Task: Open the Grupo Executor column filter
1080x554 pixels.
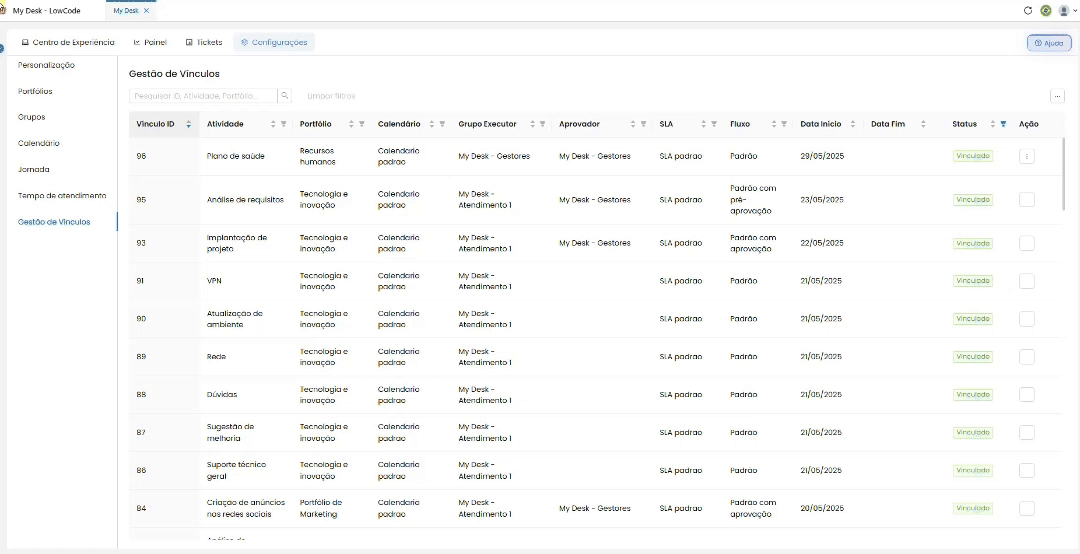Action: click(x=543, y=125)
